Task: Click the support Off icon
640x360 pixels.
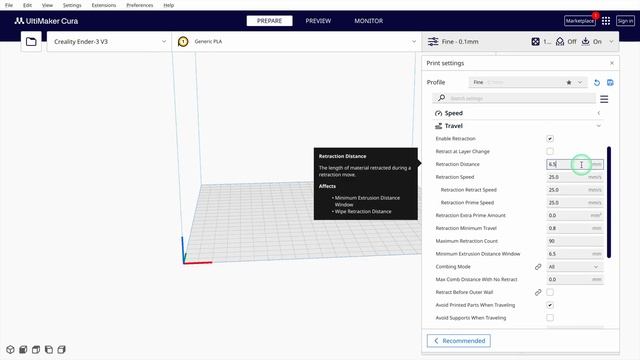Action: click(x=560, y=42)
